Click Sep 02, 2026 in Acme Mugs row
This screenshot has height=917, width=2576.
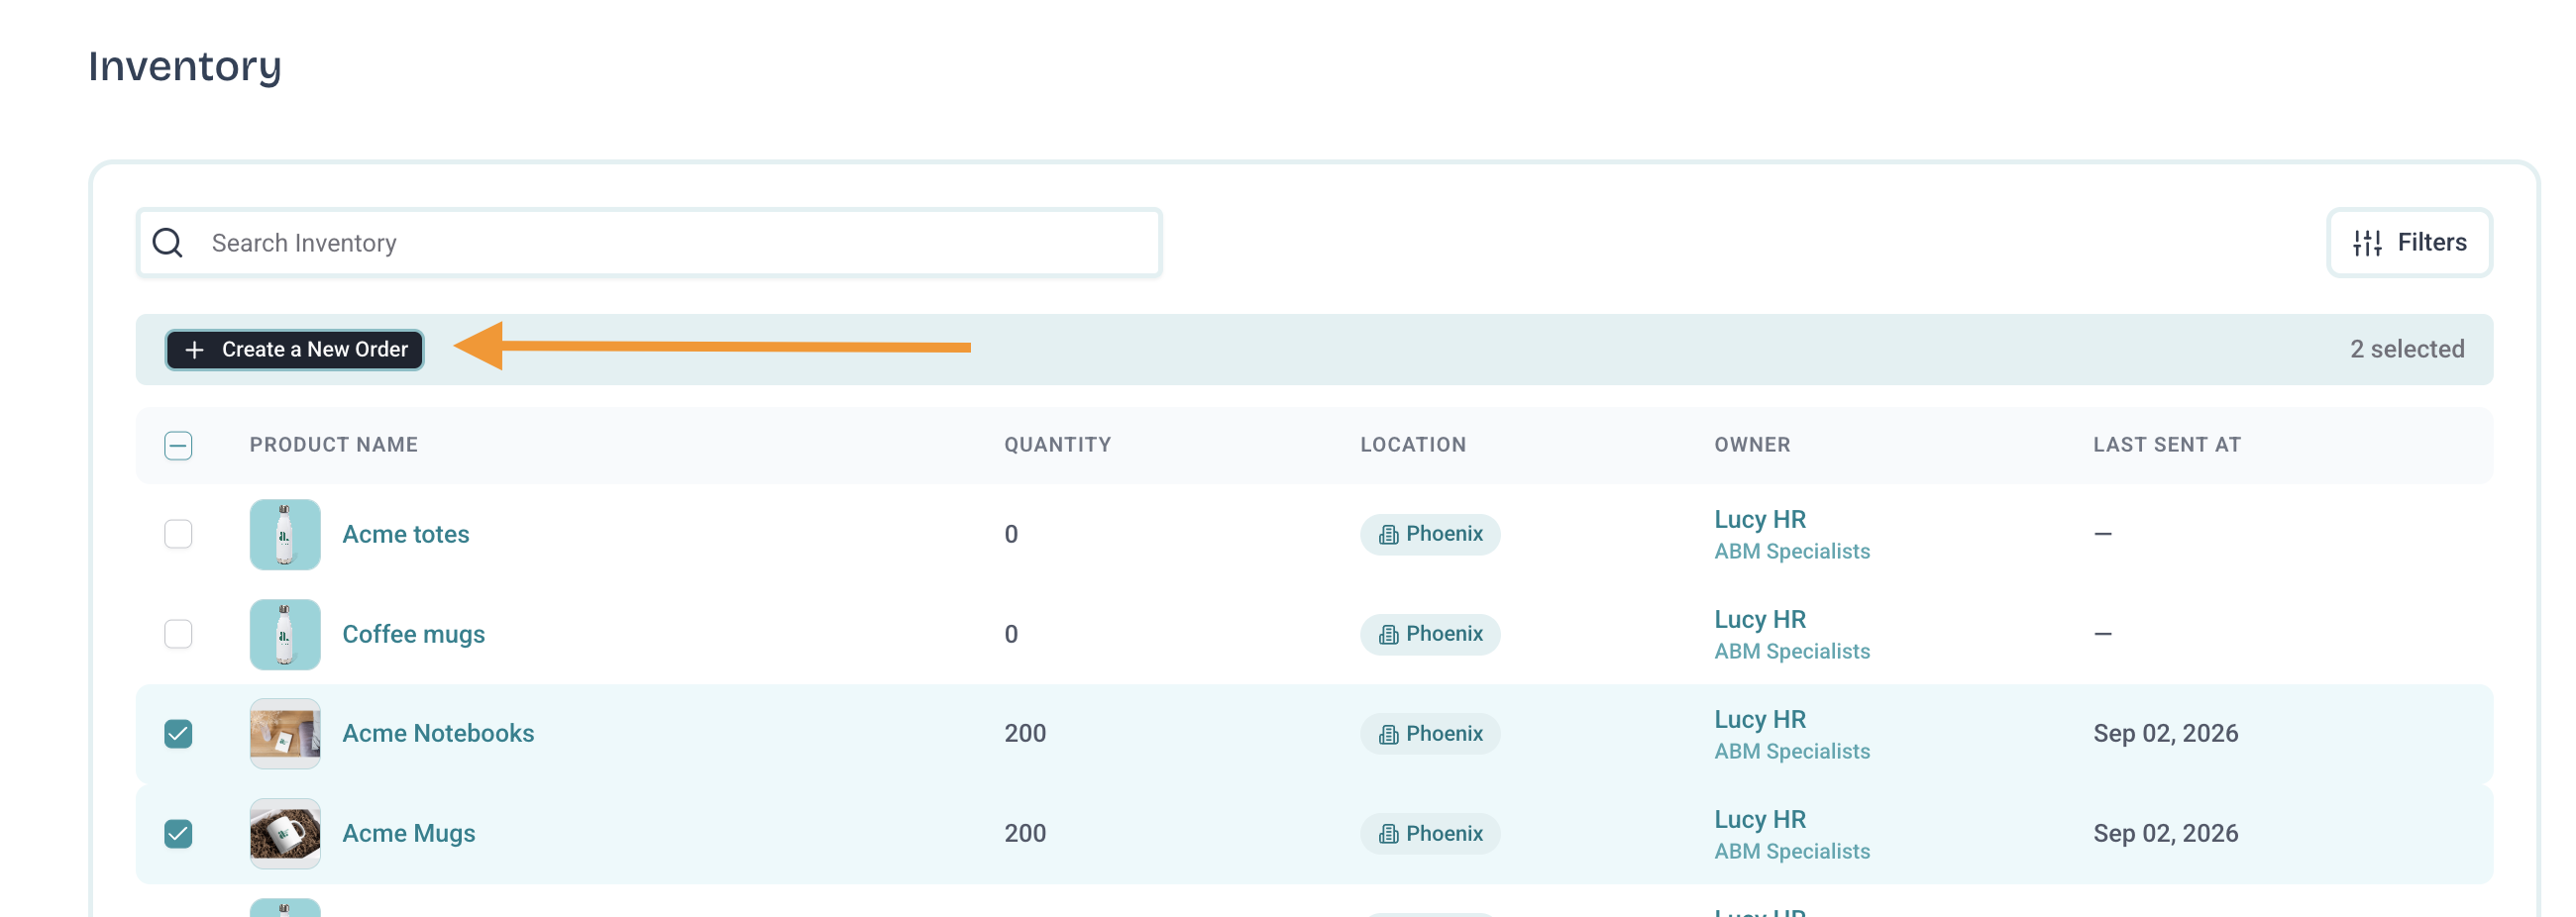tap(2166, 834)
